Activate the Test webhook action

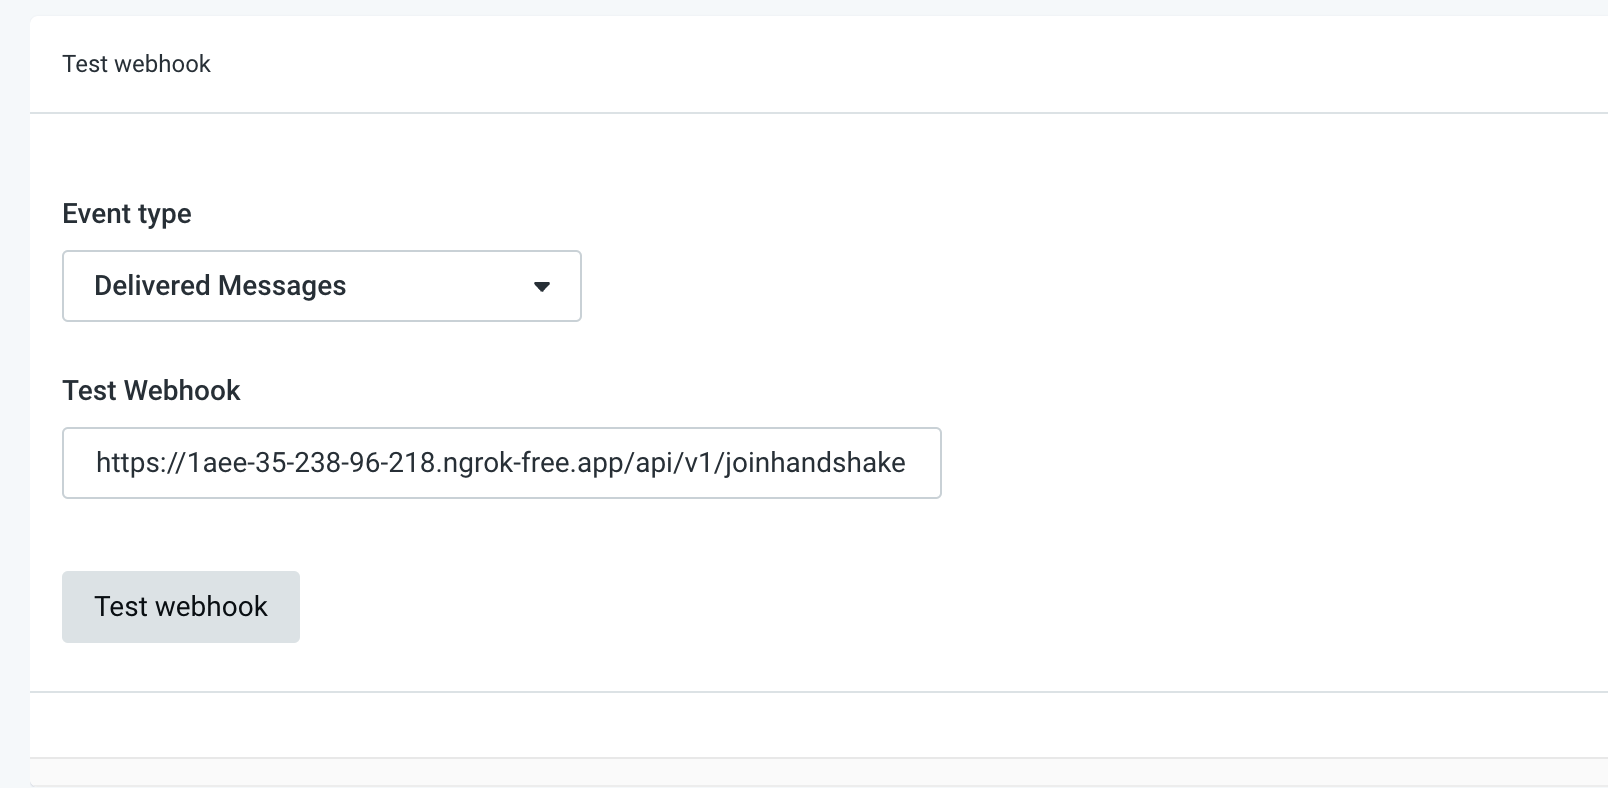click(x=180, y=606)
